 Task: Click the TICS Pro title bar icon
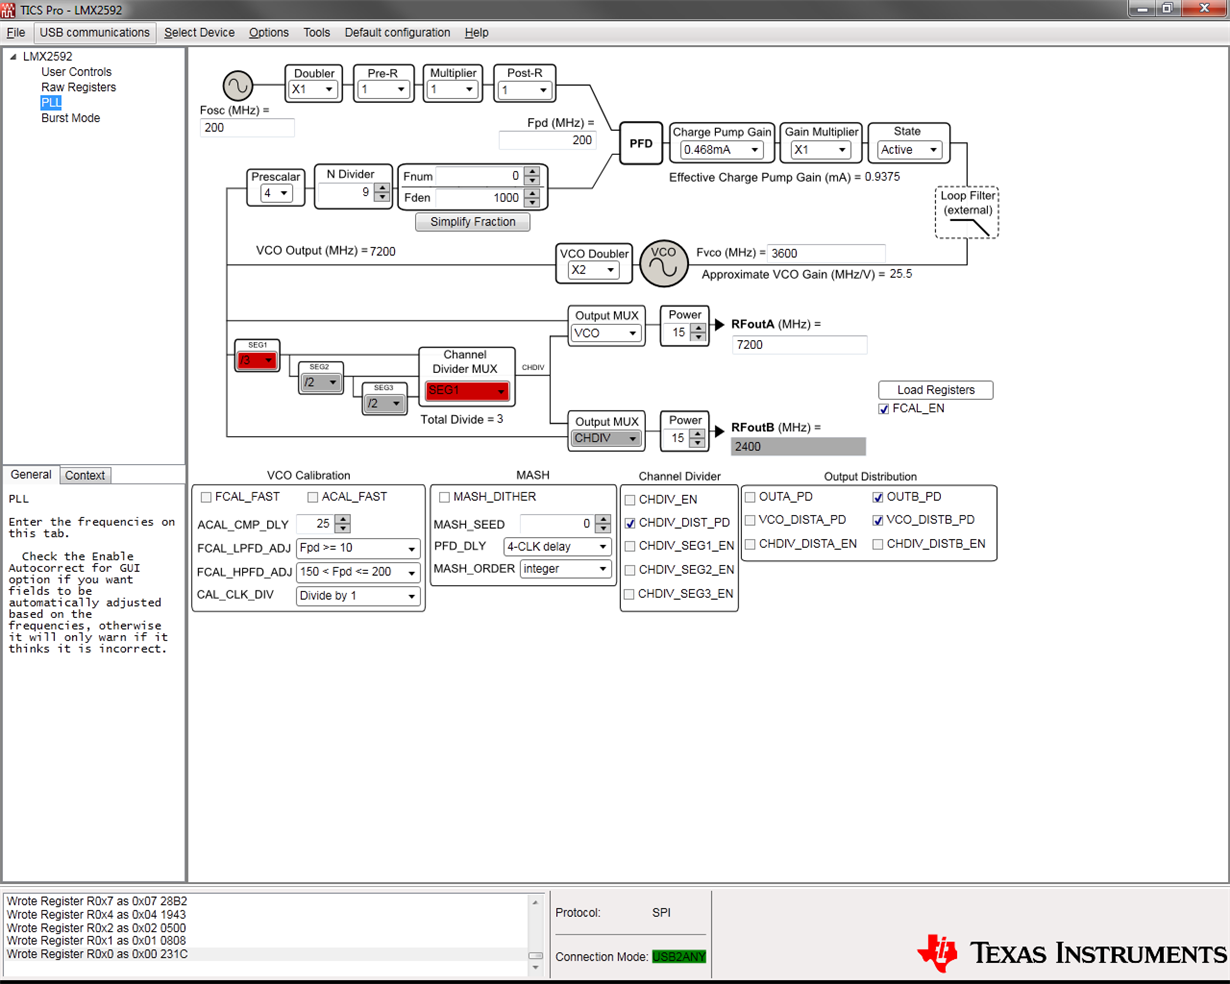coord(9,9)
